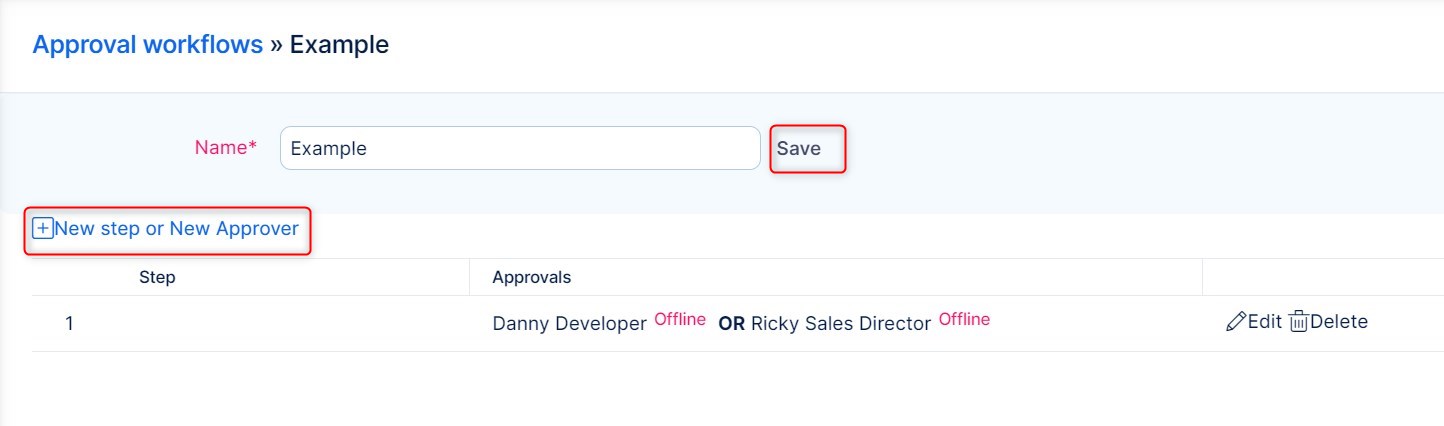Viewport: 1444px width, 426px height.
Task: Click the OR text between approvers
Action: [731, 324]
